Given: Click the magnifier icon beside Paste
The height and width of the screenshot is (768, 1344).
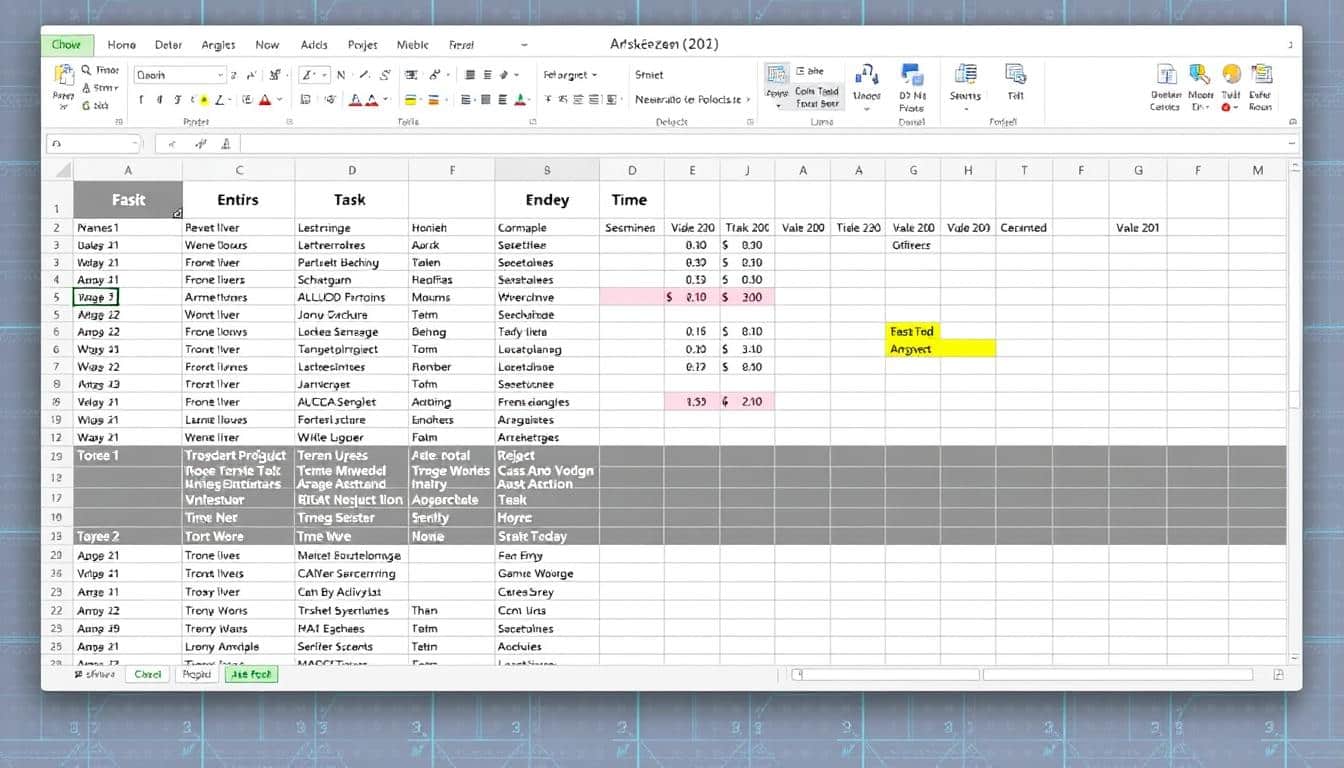Looking at the screenshot, I should click(87, 70).
